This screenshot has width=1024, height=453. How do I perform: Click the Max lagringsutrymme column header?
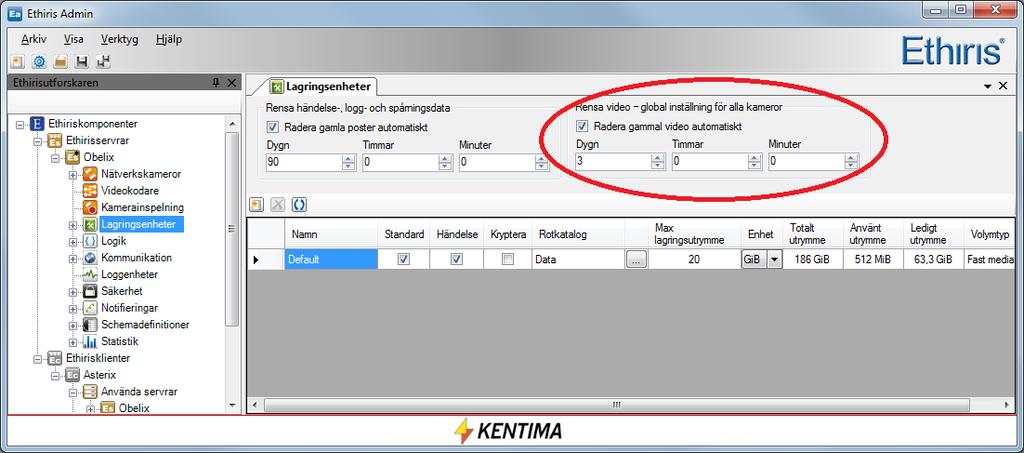(x=694, y=234)
